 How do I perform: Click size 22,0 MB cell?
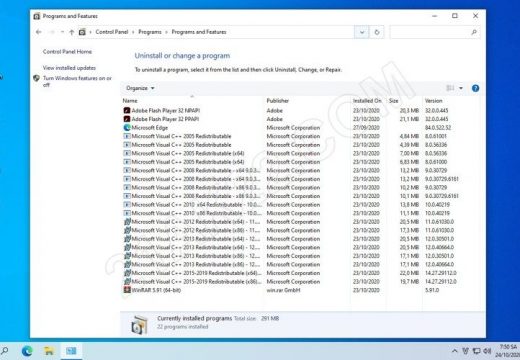tap(409, 273)
